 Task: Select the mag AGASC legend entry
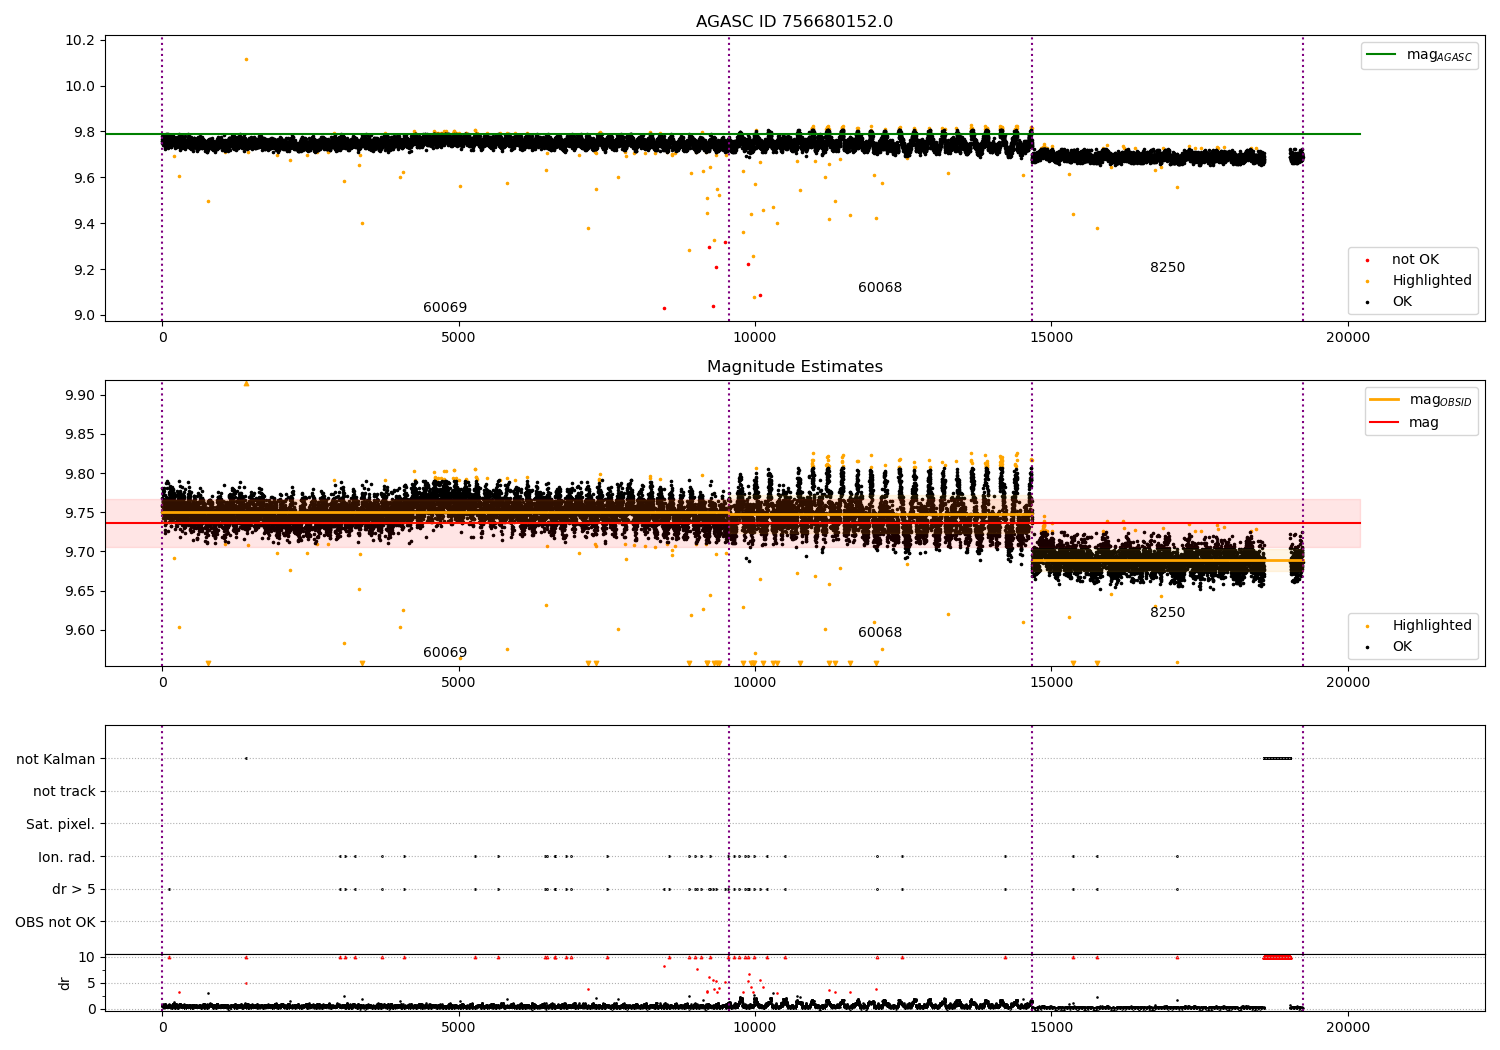1419,55
